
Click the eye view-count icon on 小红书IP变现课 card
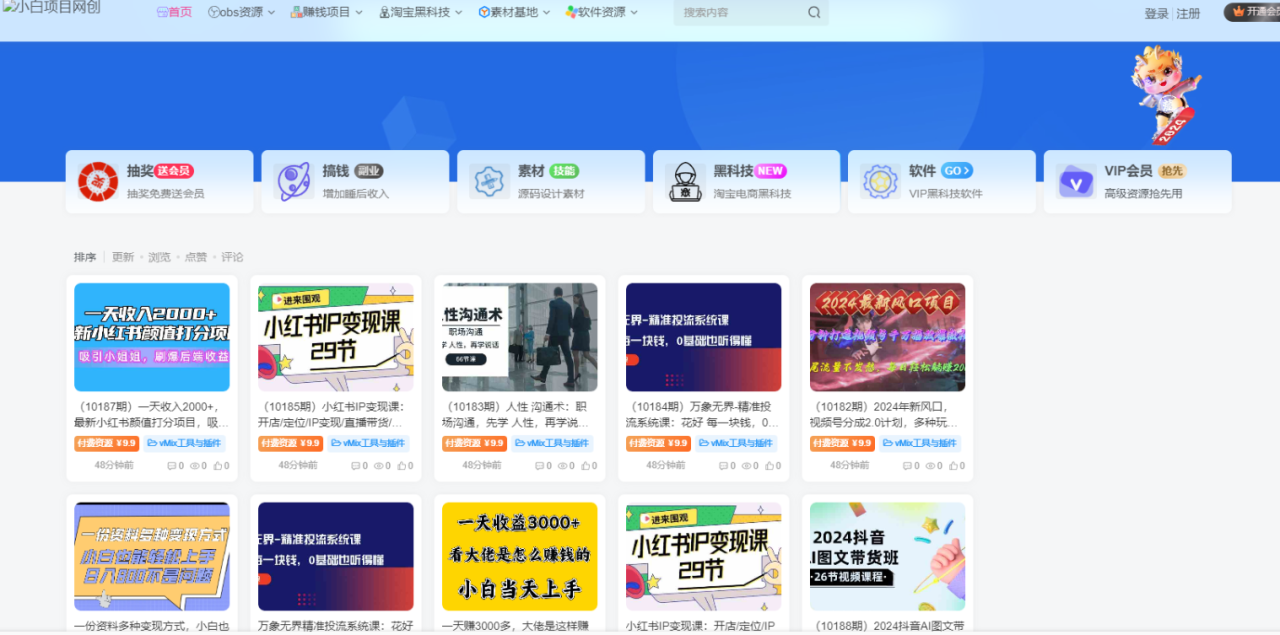(x=378, y=466)
